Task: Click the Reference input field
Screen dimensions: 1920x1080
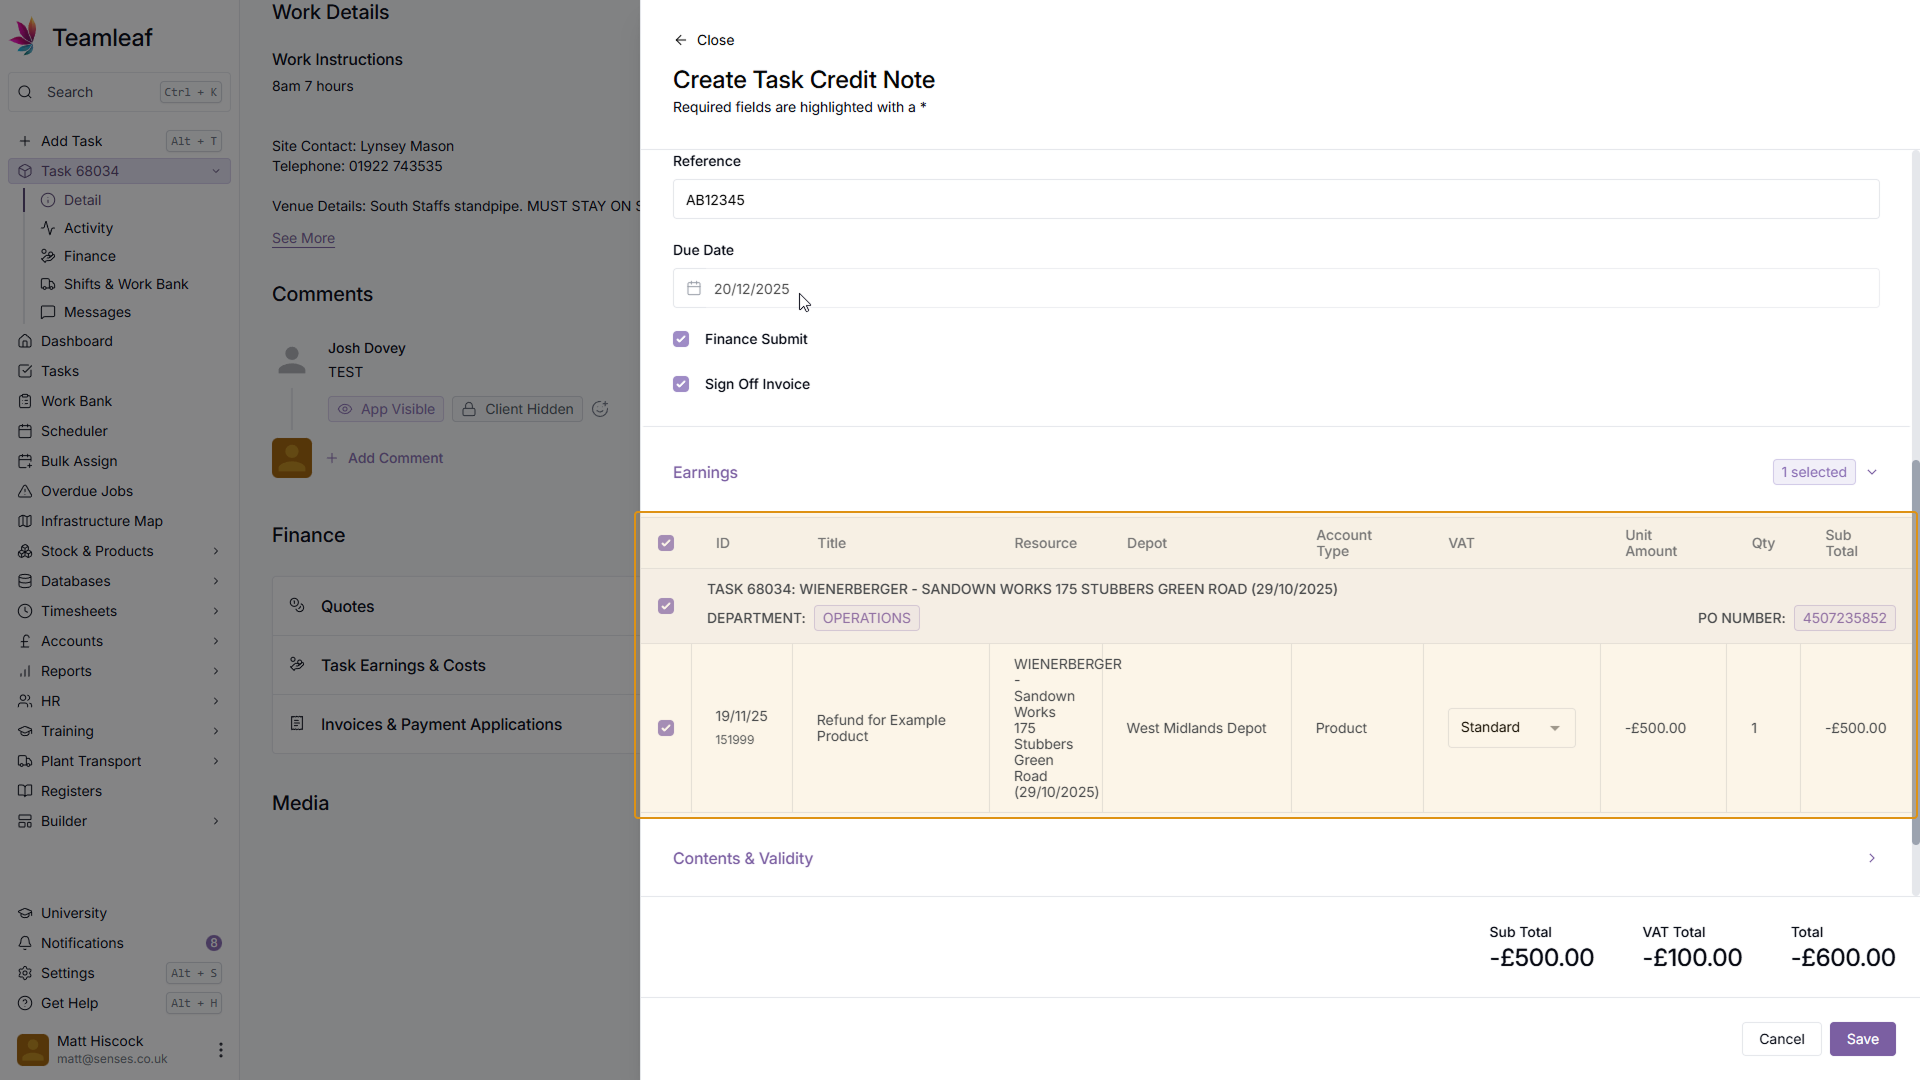Action: coord(1275,200)
